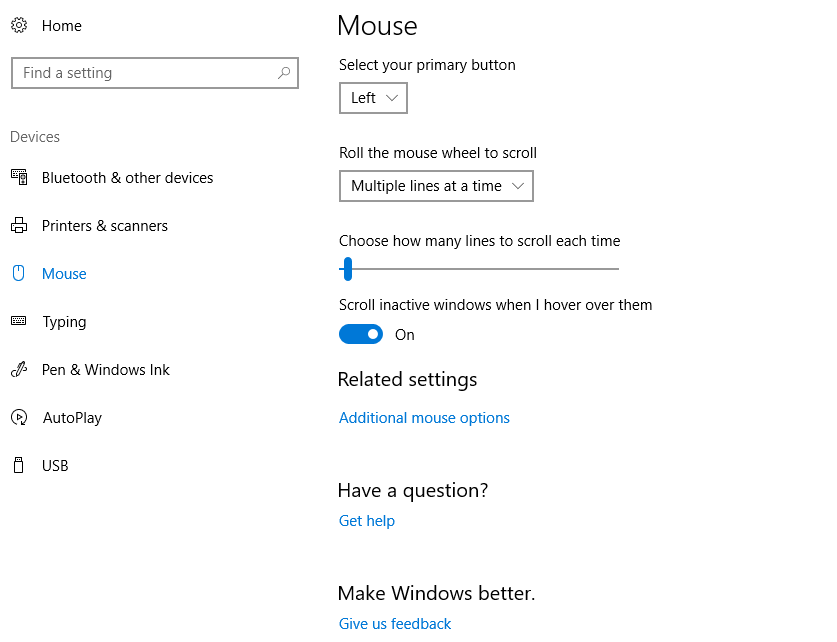The image size is (837, 642).
Task: Click the Get help link
Action: click(367, 521)
